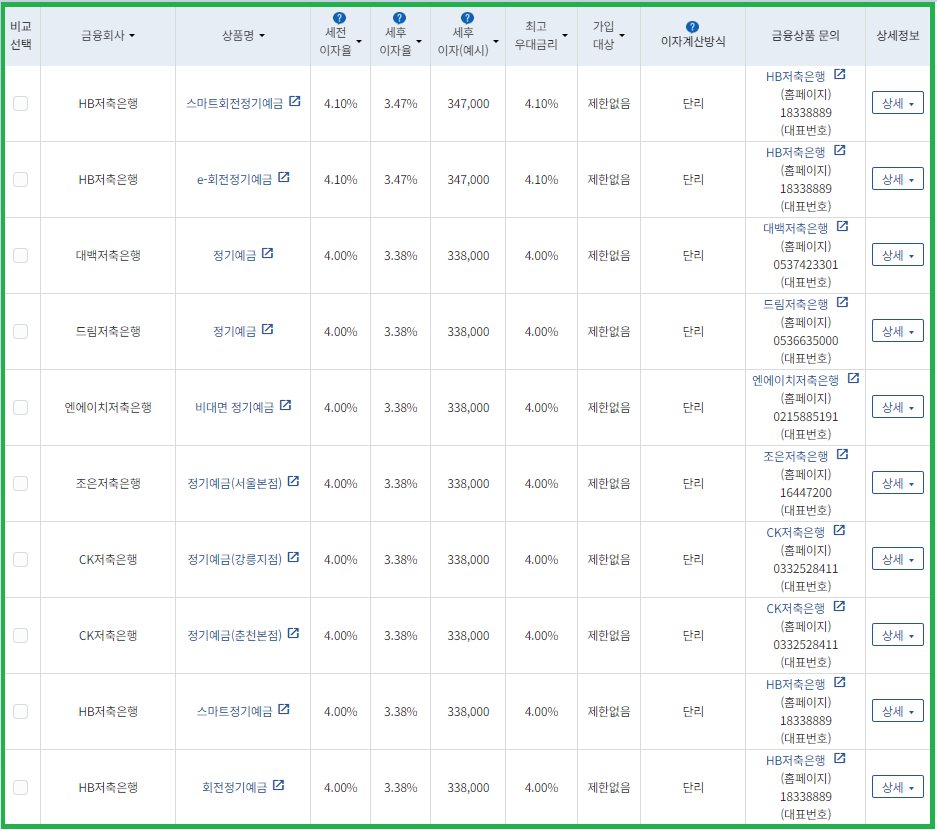Open external link icon beside 정기예금(춘천본점)

pos(293,633)
